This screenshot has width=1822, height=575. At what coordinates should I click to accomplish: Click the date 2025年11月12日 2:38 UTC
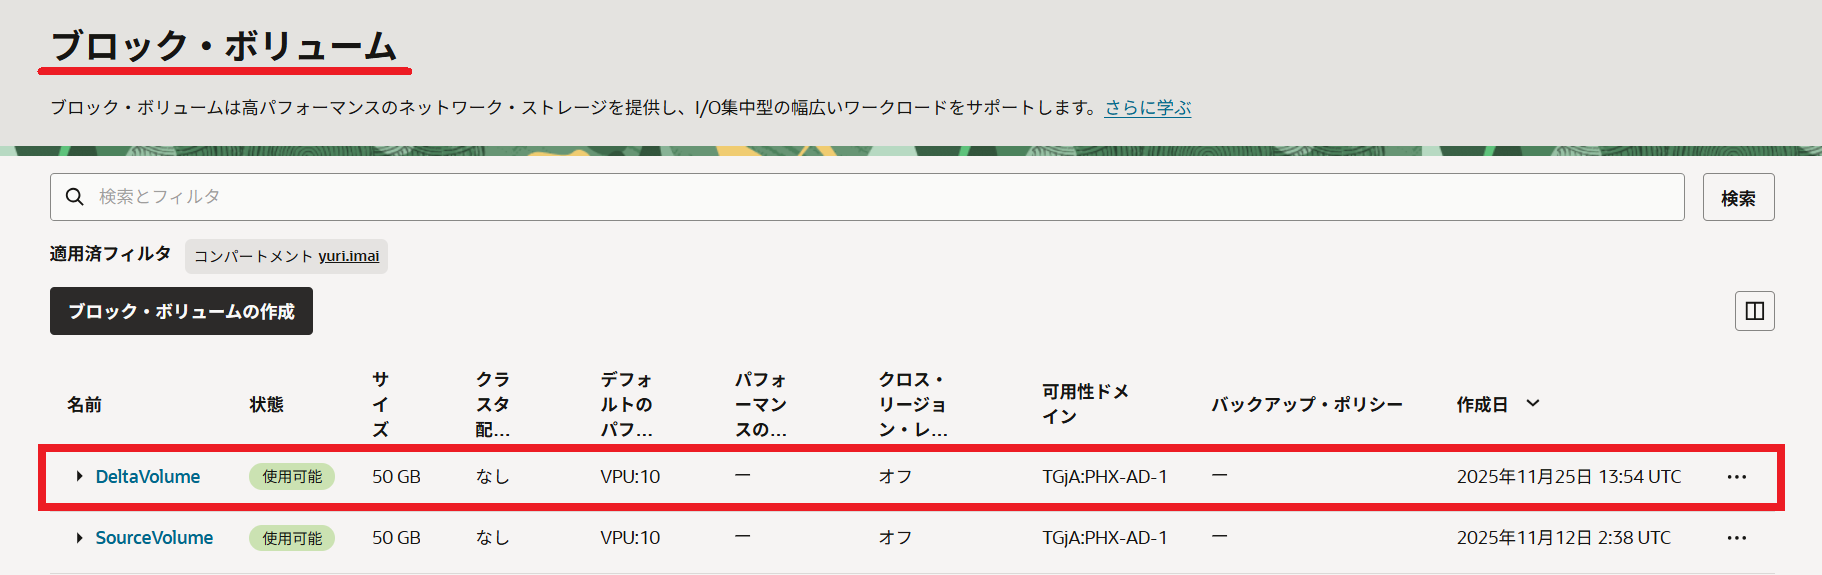[1563, 538]
